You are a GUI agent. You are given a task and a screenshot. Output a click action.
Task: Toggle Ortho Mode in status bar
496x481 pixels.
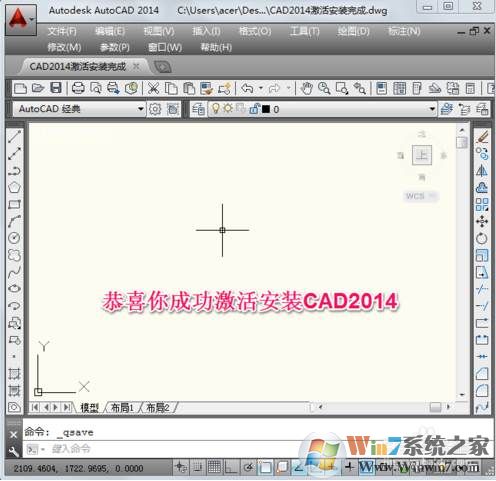point(231,467)
